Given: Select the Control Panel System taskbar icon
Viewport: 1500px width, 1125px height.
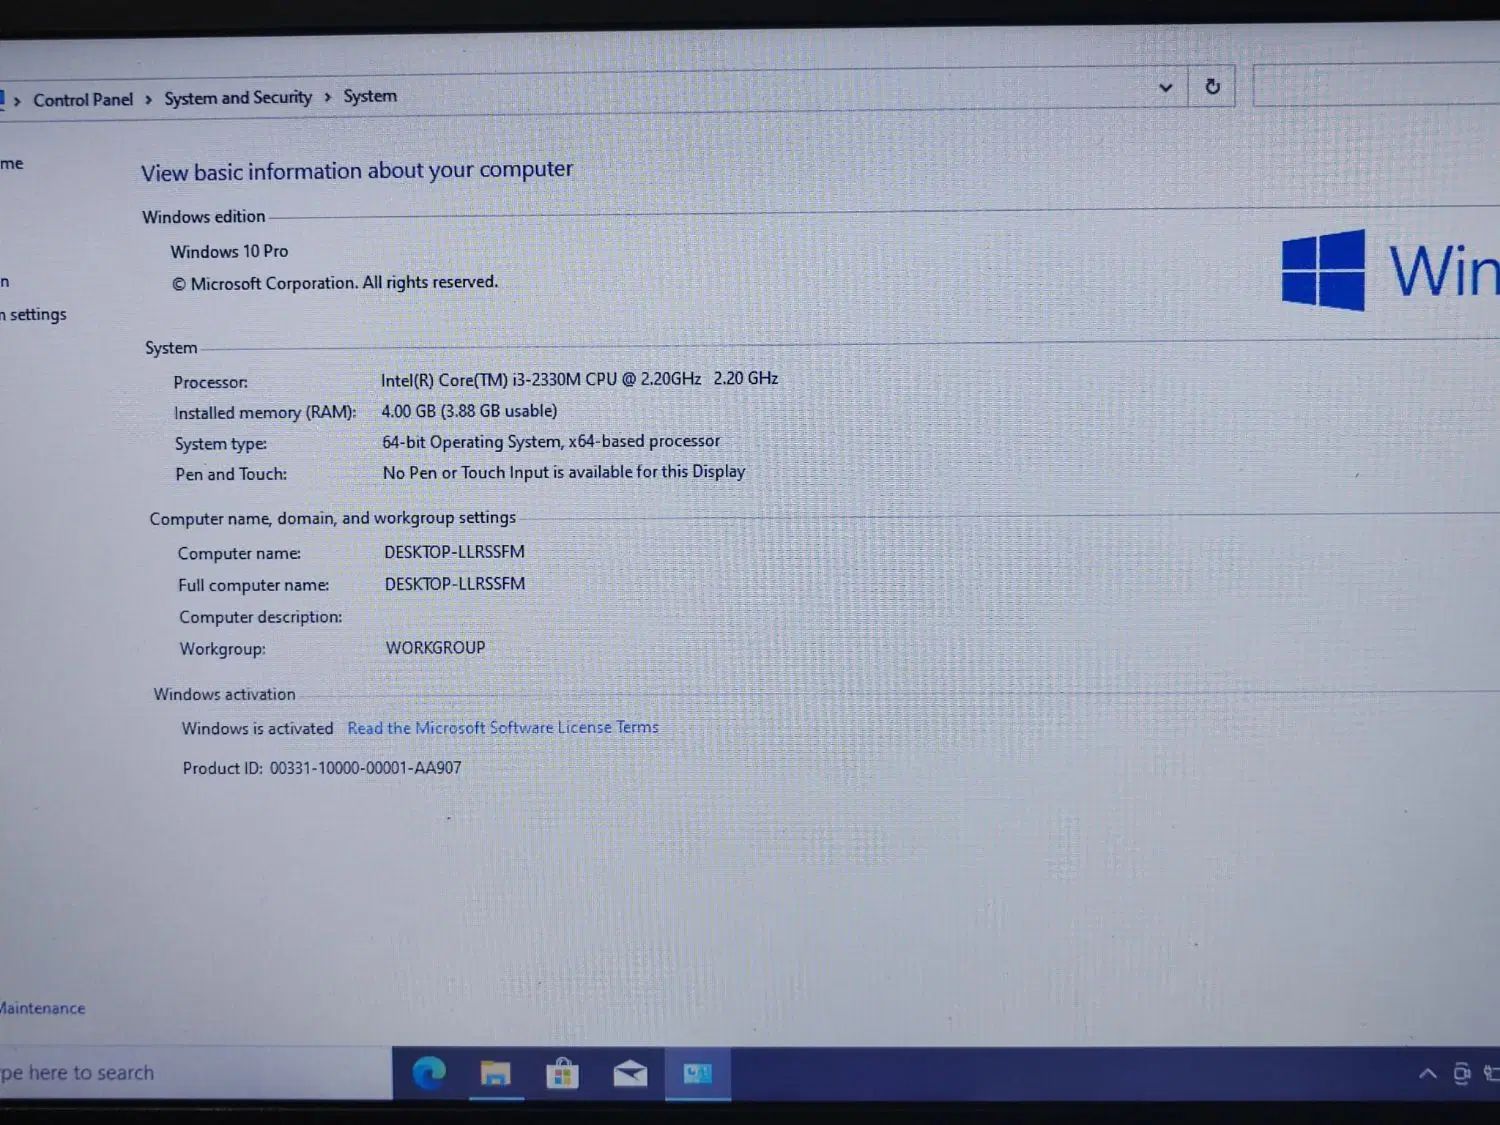Looking at the screenshot, I should tap(697, 1073).
